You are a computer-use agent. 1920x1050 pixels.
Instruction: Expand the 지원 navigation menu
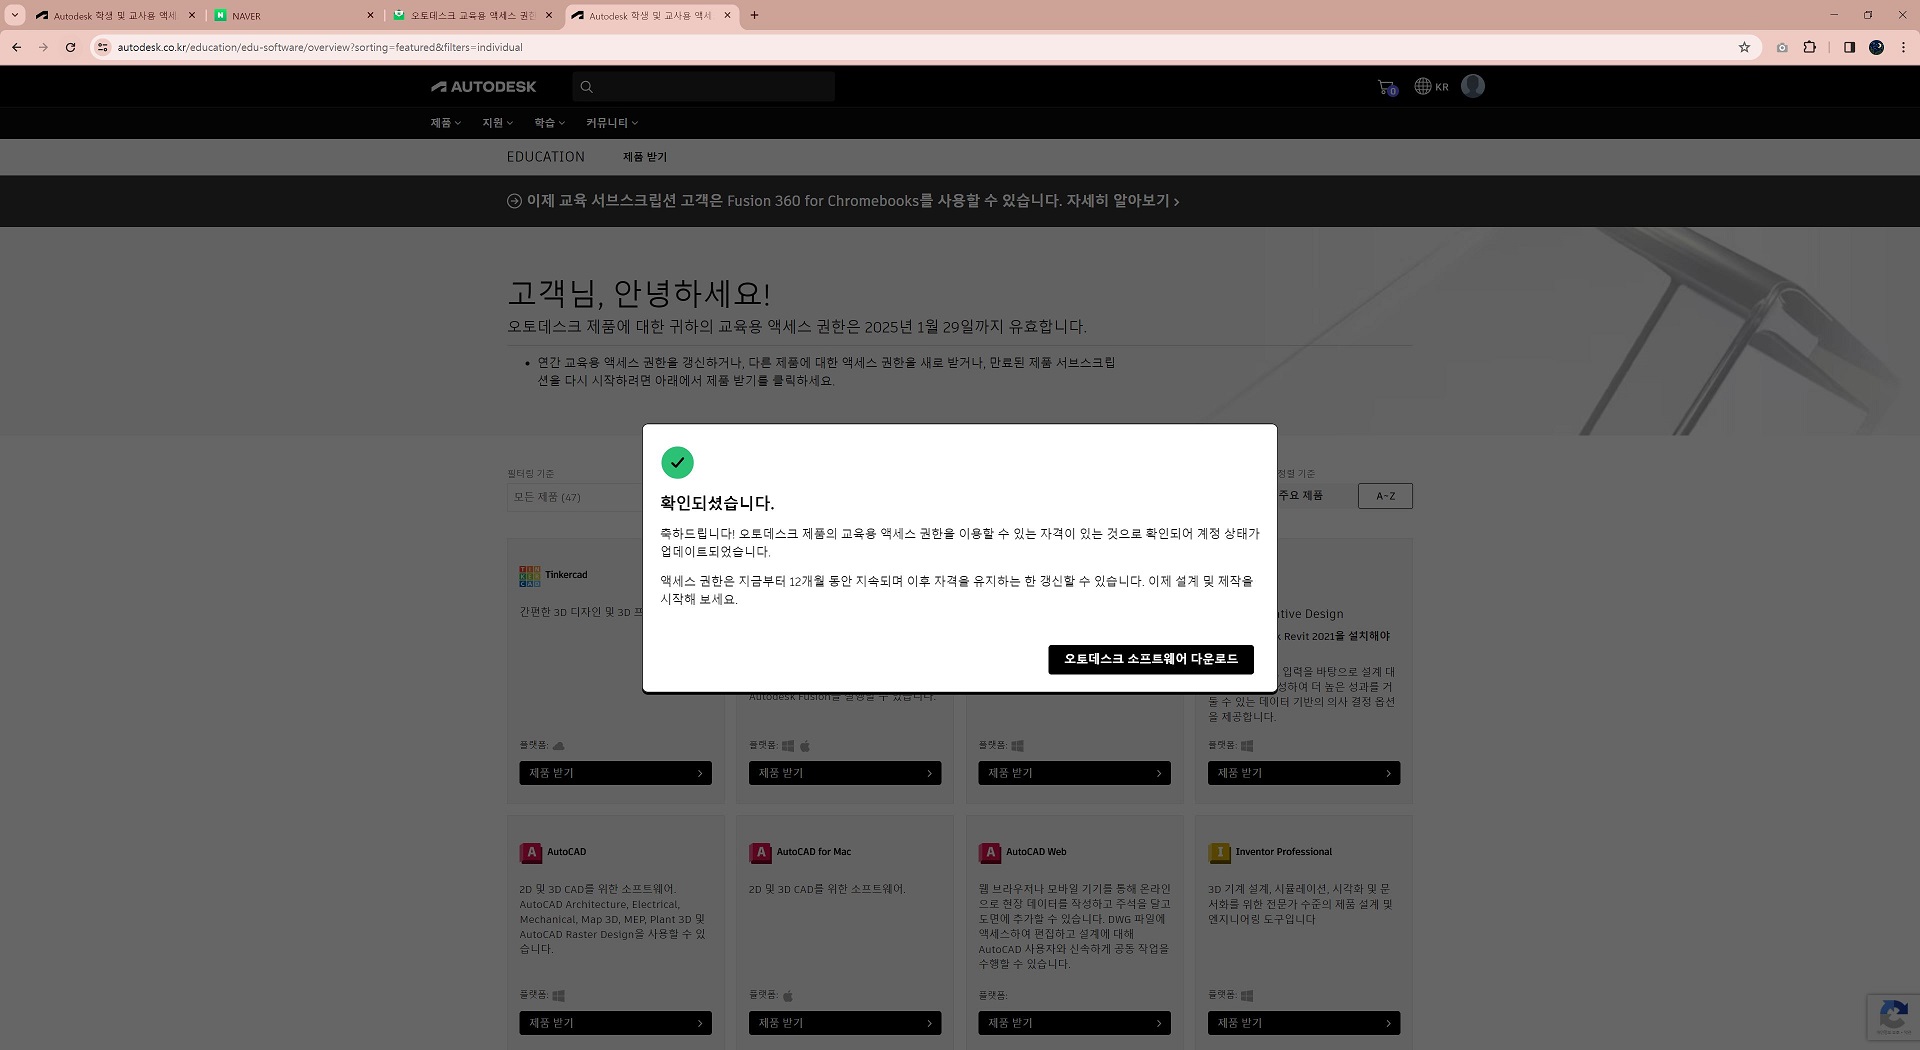tap(497, 123)
